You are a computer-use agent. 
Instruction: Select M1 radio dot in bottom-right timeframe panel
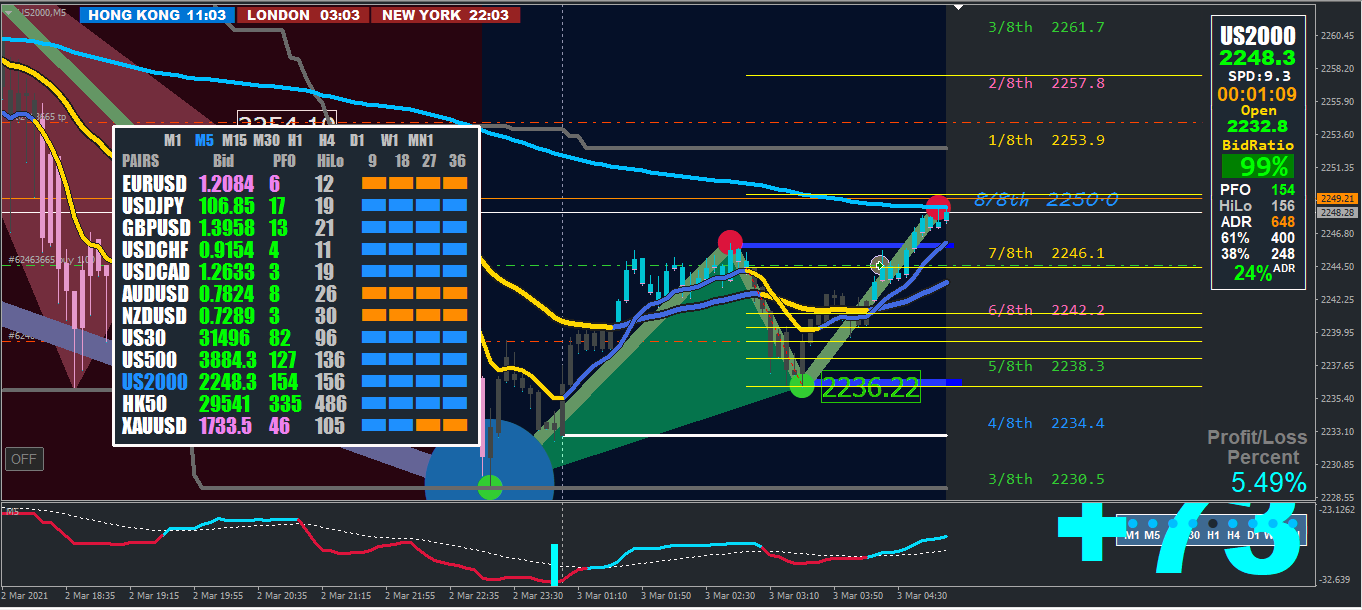pos(1133,523)
